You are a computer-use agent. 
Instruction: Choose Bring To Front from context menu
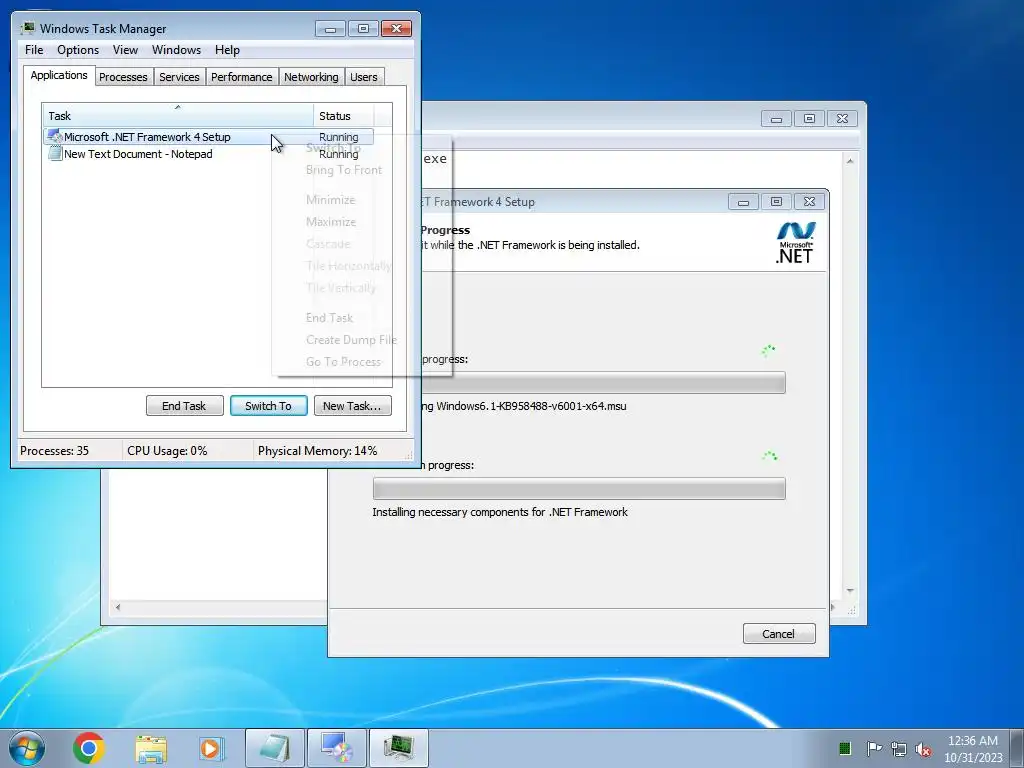click(344, 170)
